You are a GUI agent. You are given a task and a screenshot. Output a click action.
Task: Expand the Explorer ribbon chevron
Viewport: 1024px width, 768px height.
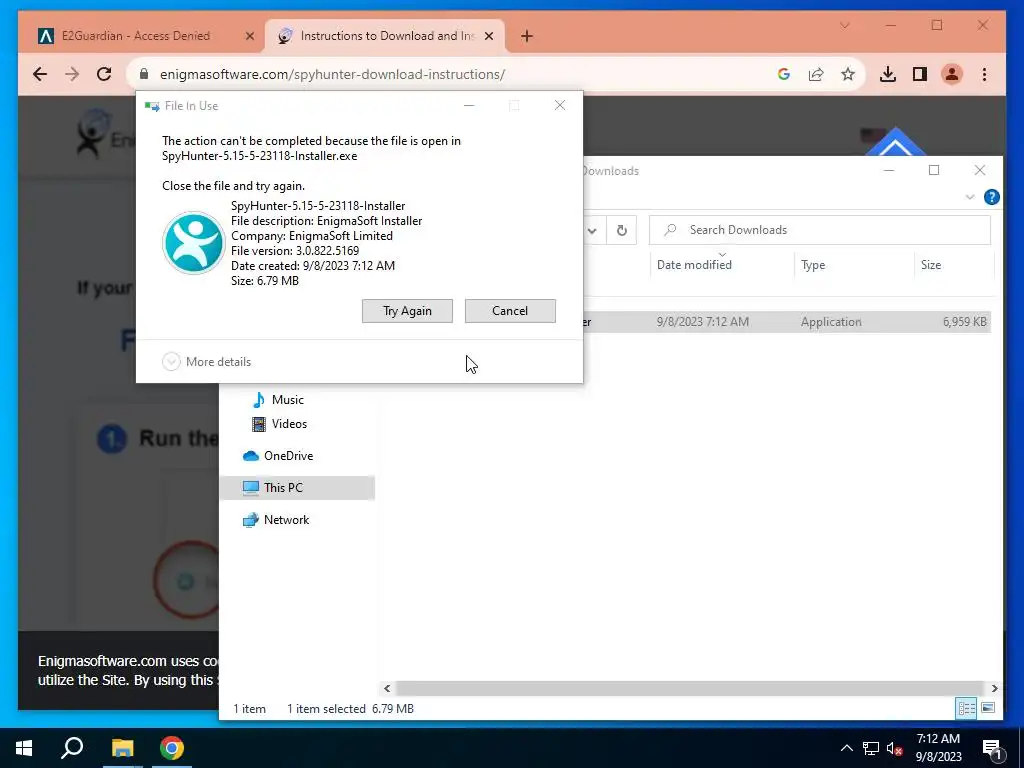[x=970, y=197]
